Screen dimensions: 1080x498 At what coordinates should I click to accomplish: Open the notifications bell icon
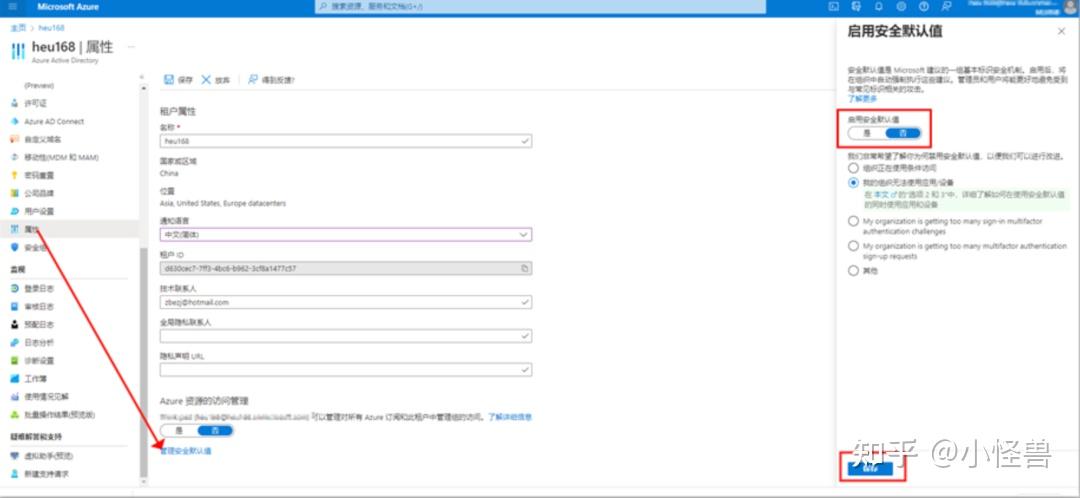878,6
